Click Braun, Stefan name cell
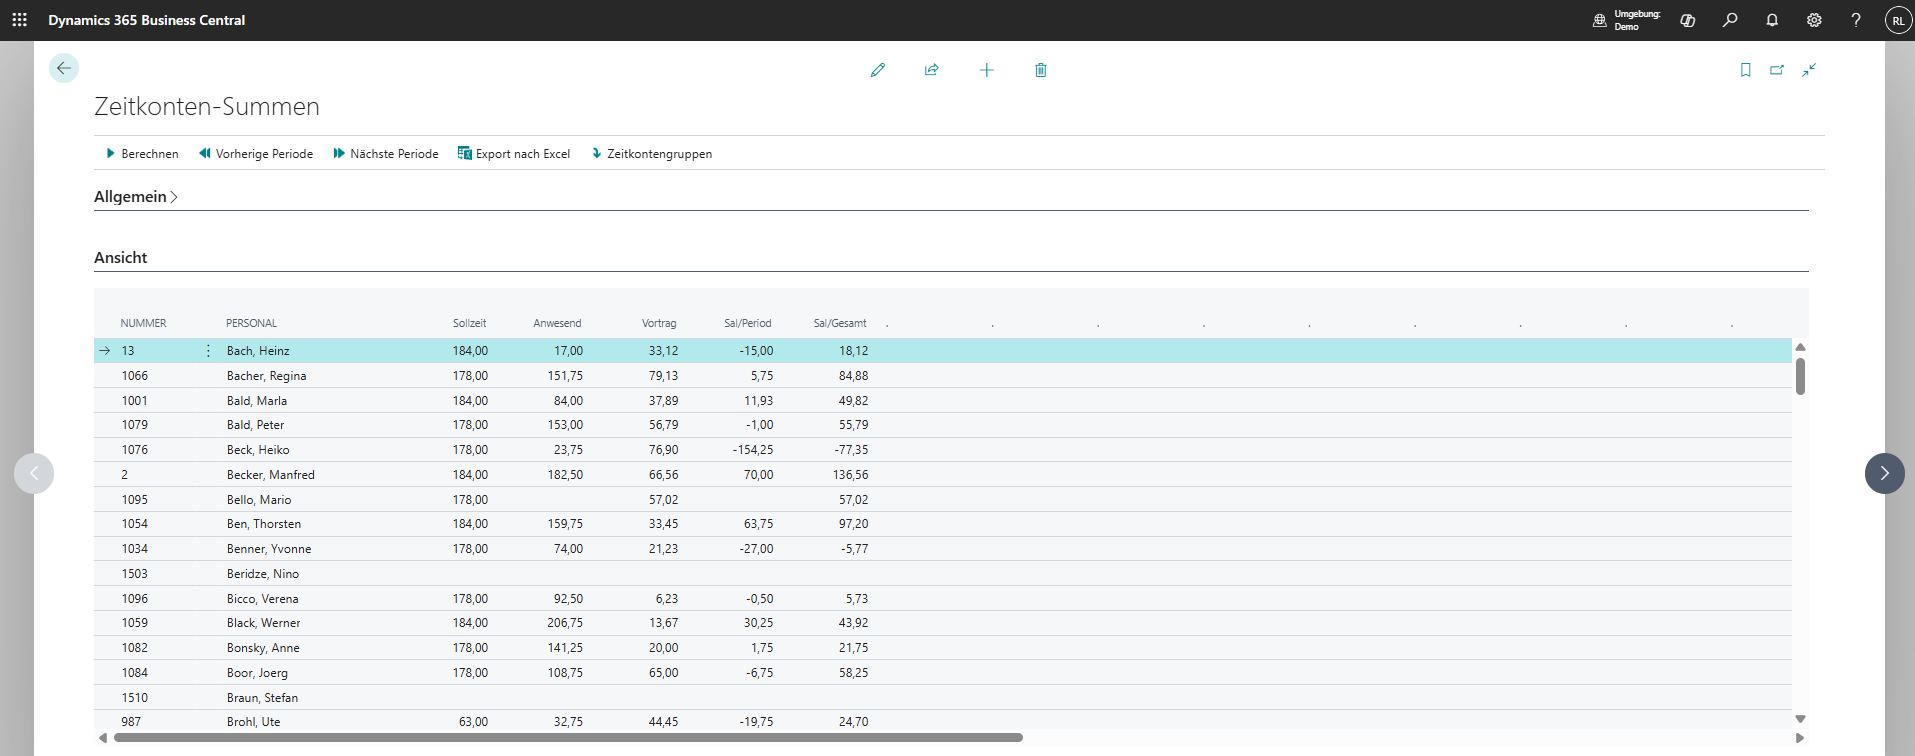 (262, 698)
